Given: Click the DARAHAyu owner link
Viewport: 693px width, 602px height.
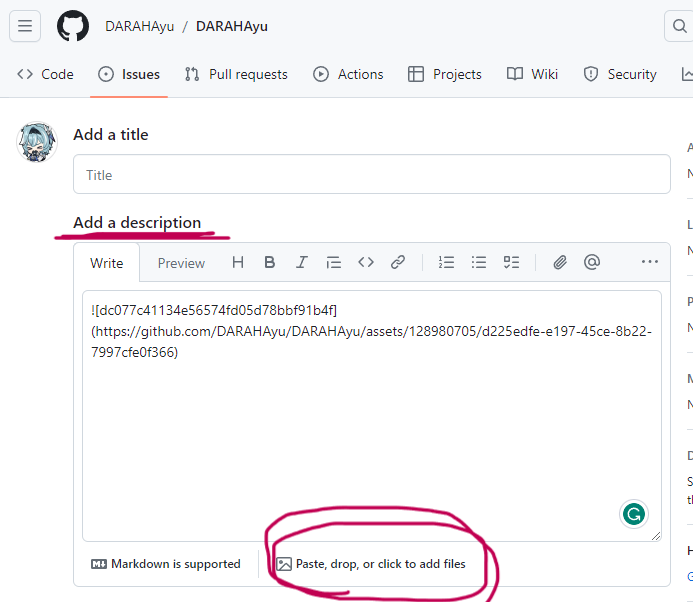Looking at the screenshot, I should click(140, 27).
